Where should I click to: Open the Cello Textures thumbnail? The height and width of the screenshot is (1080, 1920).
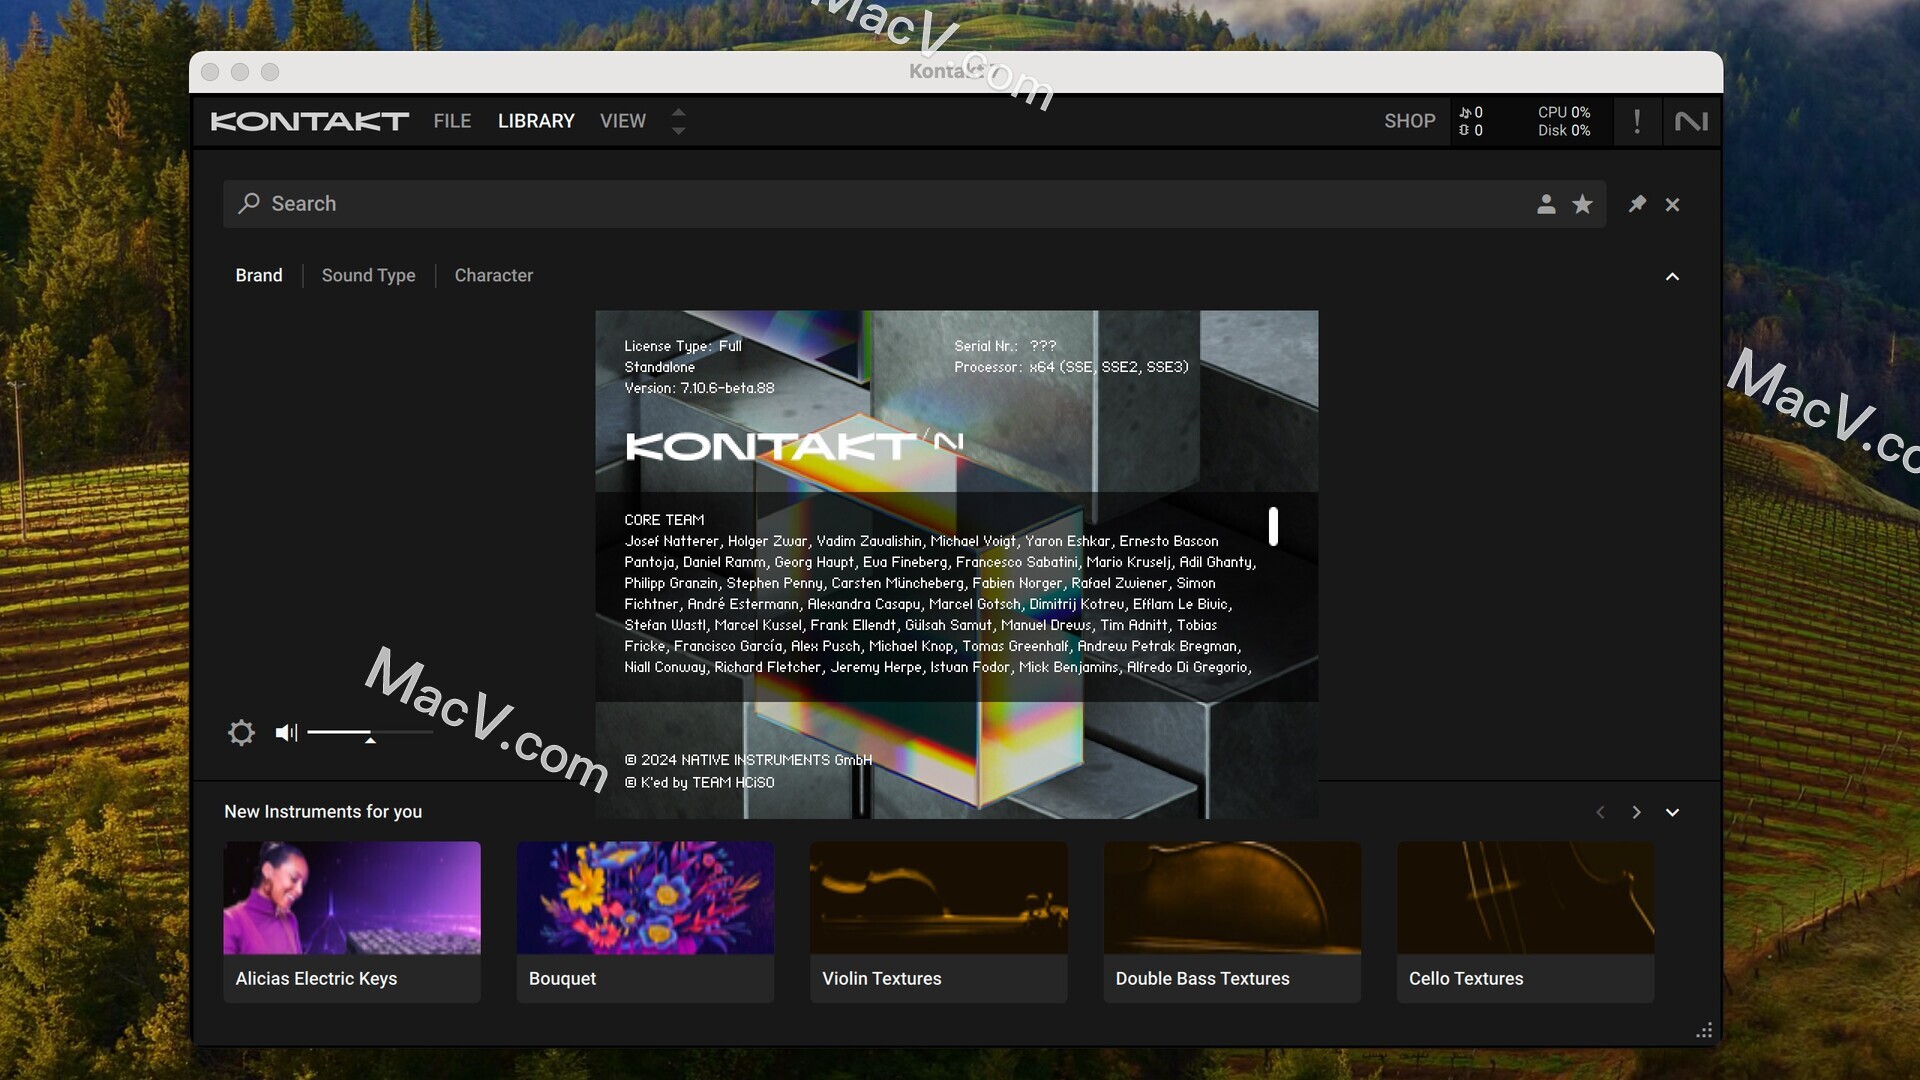point(1525,898)
